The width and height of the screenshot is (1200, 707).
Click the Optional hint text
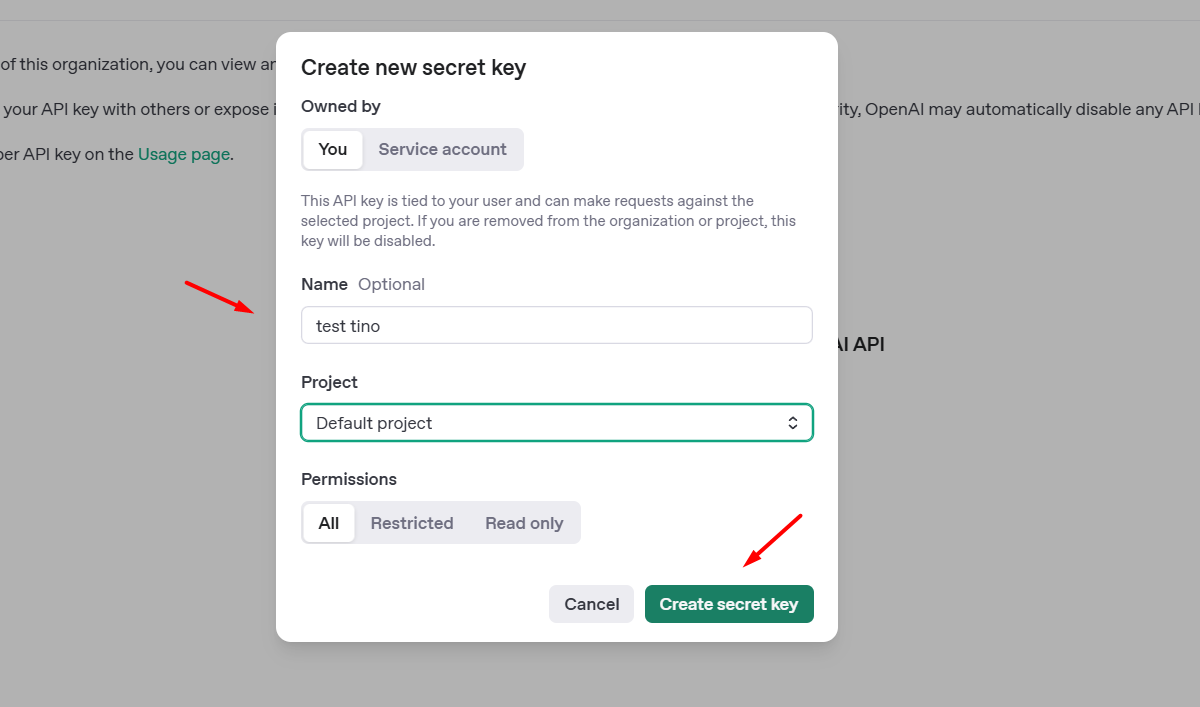[392, 284]
